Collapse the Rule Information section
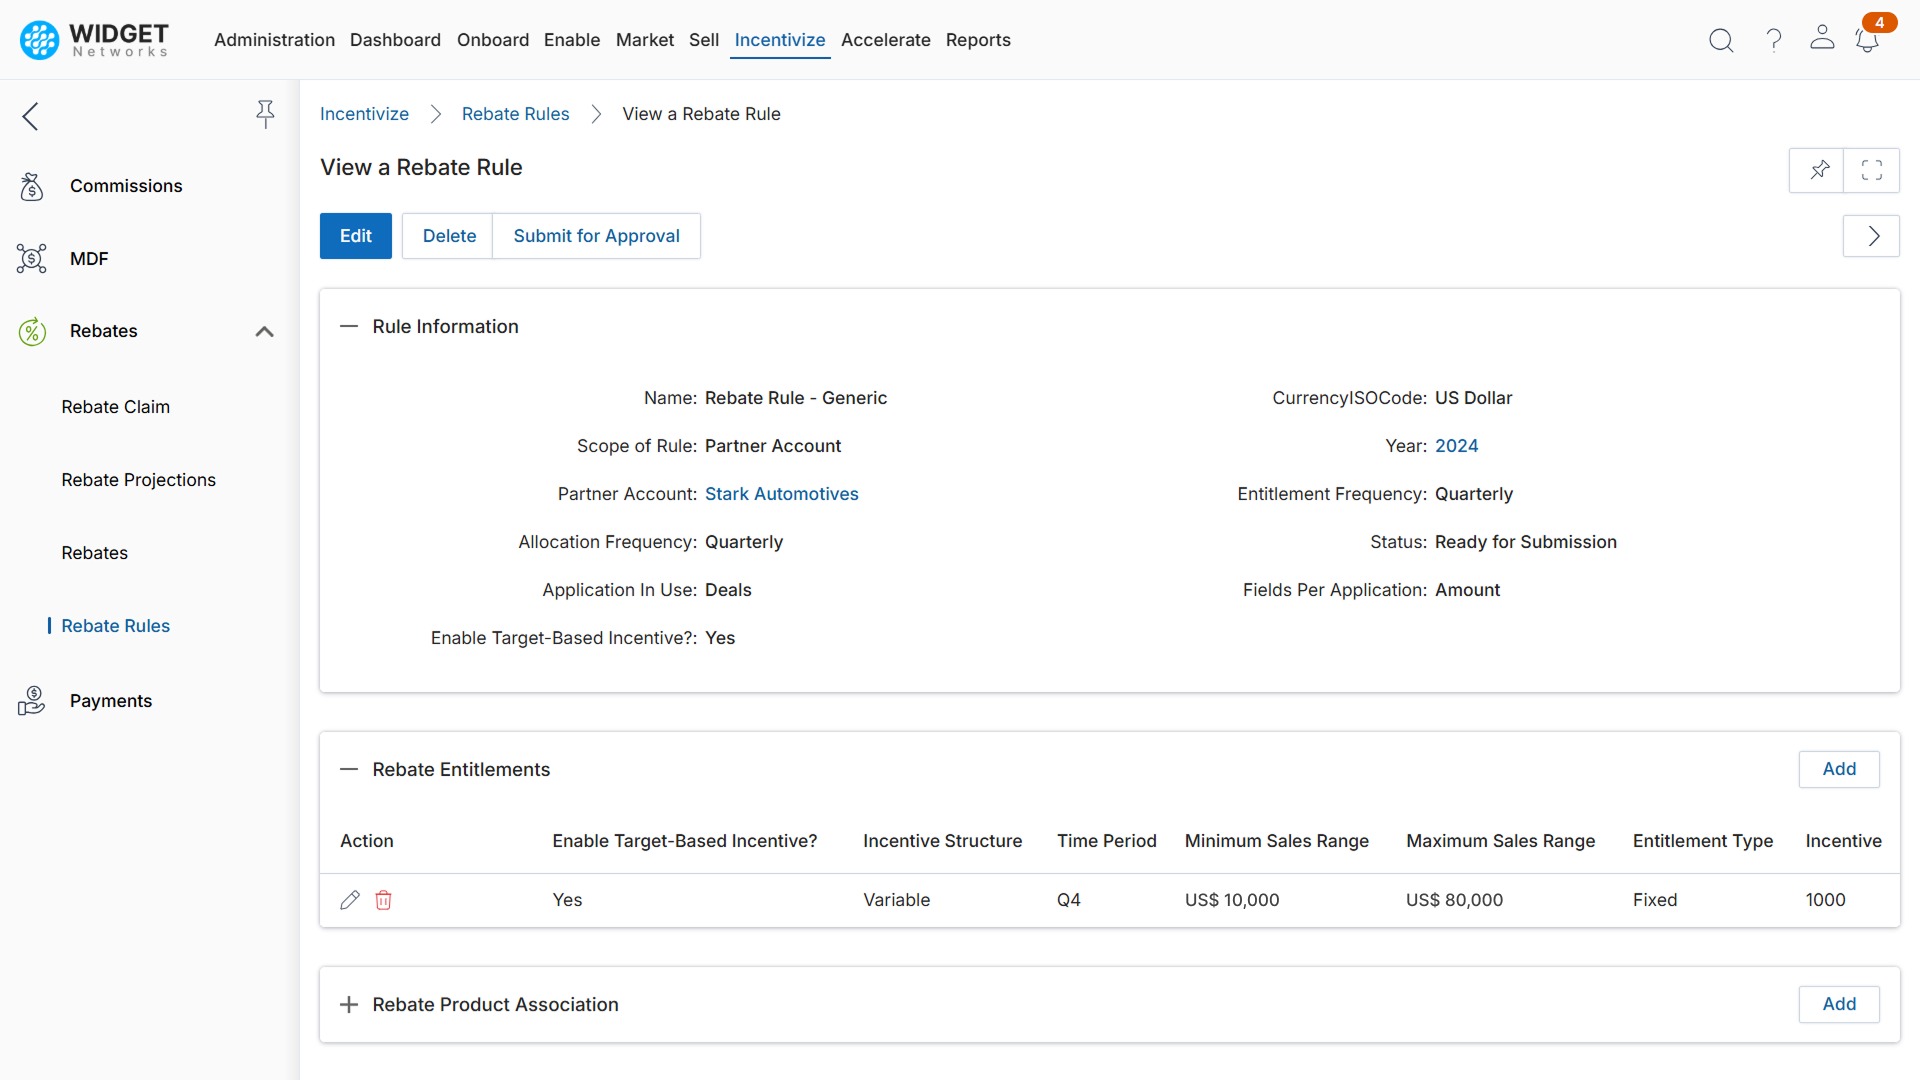Viewport: 1920px width, 1080px height. (349, 326)
